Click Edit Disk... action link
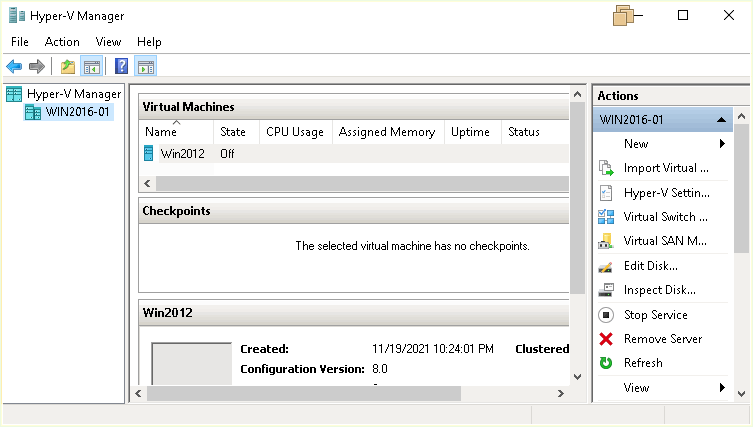753x427 pixels. (650, 266)
